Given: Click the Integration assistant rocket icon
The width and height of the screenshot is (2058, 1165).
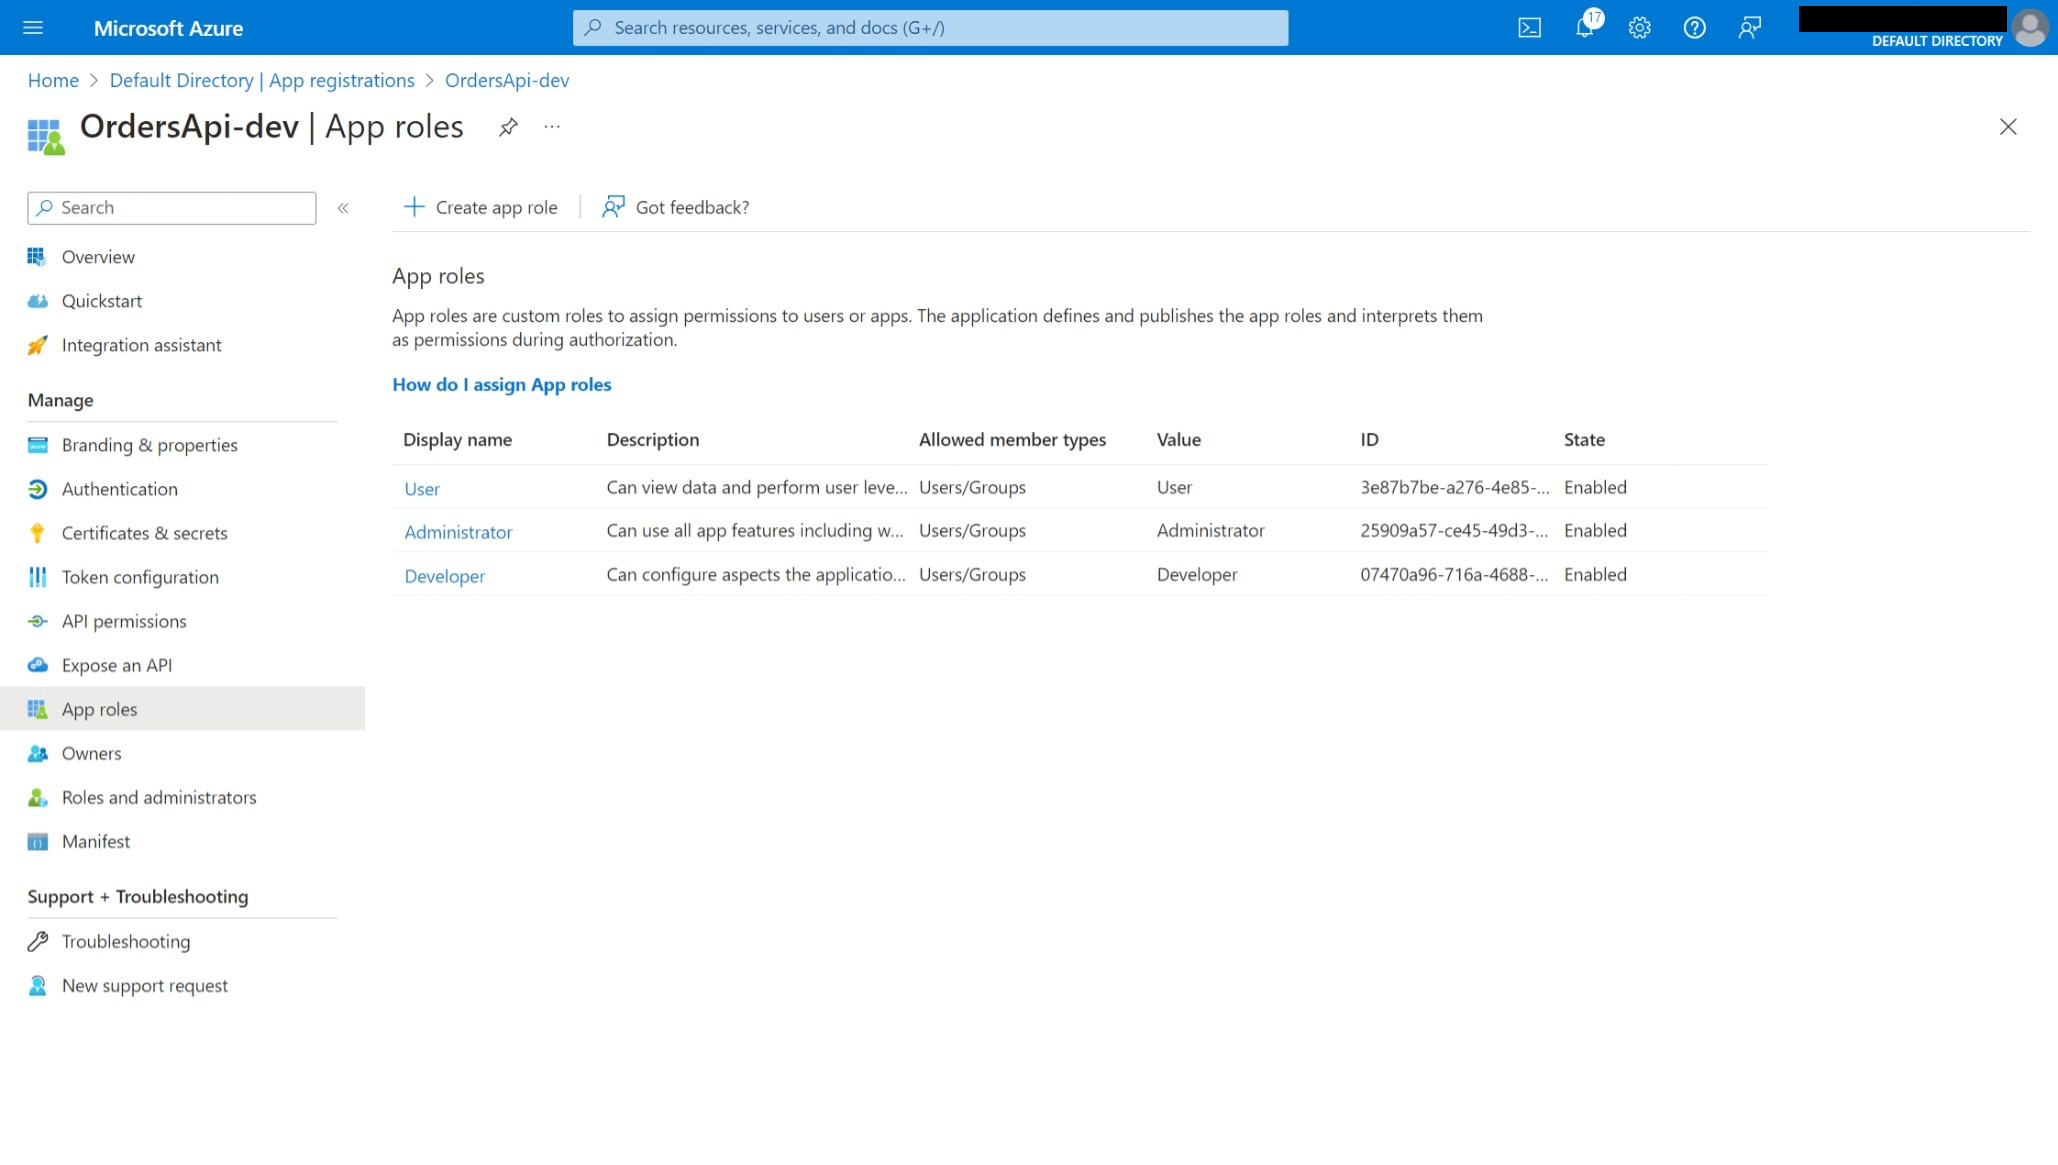Looking at the screenshot, I should pos(37,345).
